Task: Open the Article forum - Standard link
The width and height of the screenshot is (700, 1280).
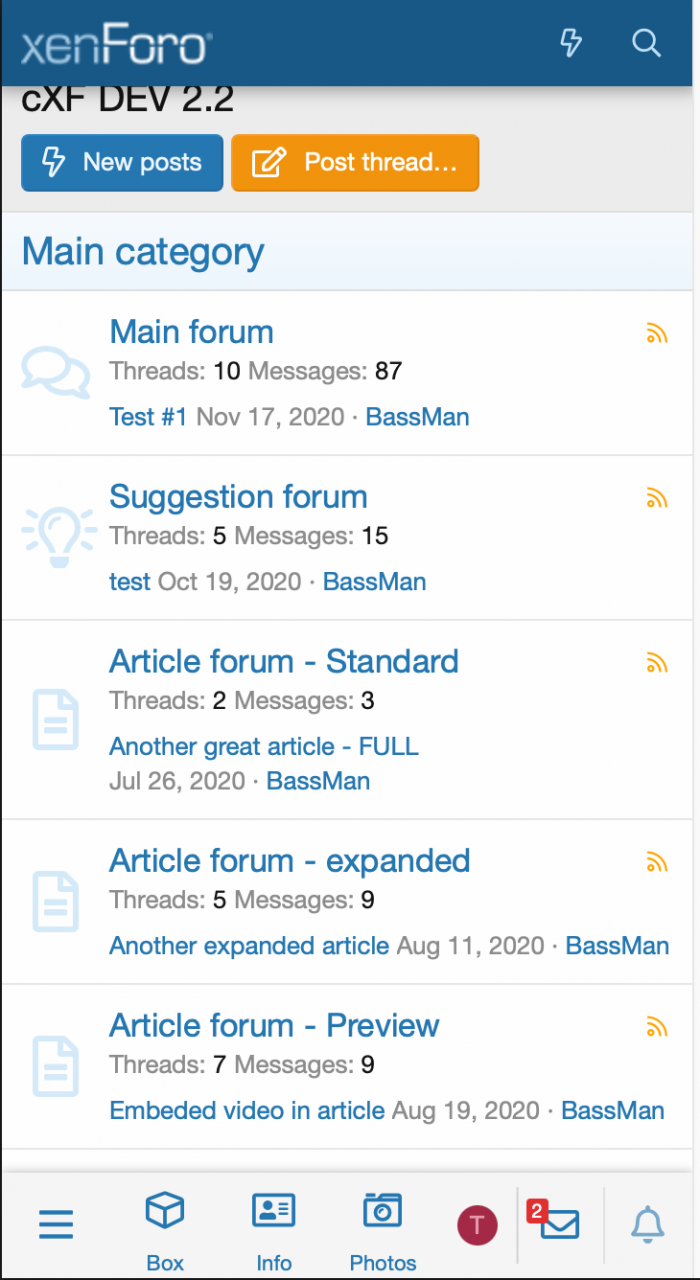Action: click(x=284, y=661)
